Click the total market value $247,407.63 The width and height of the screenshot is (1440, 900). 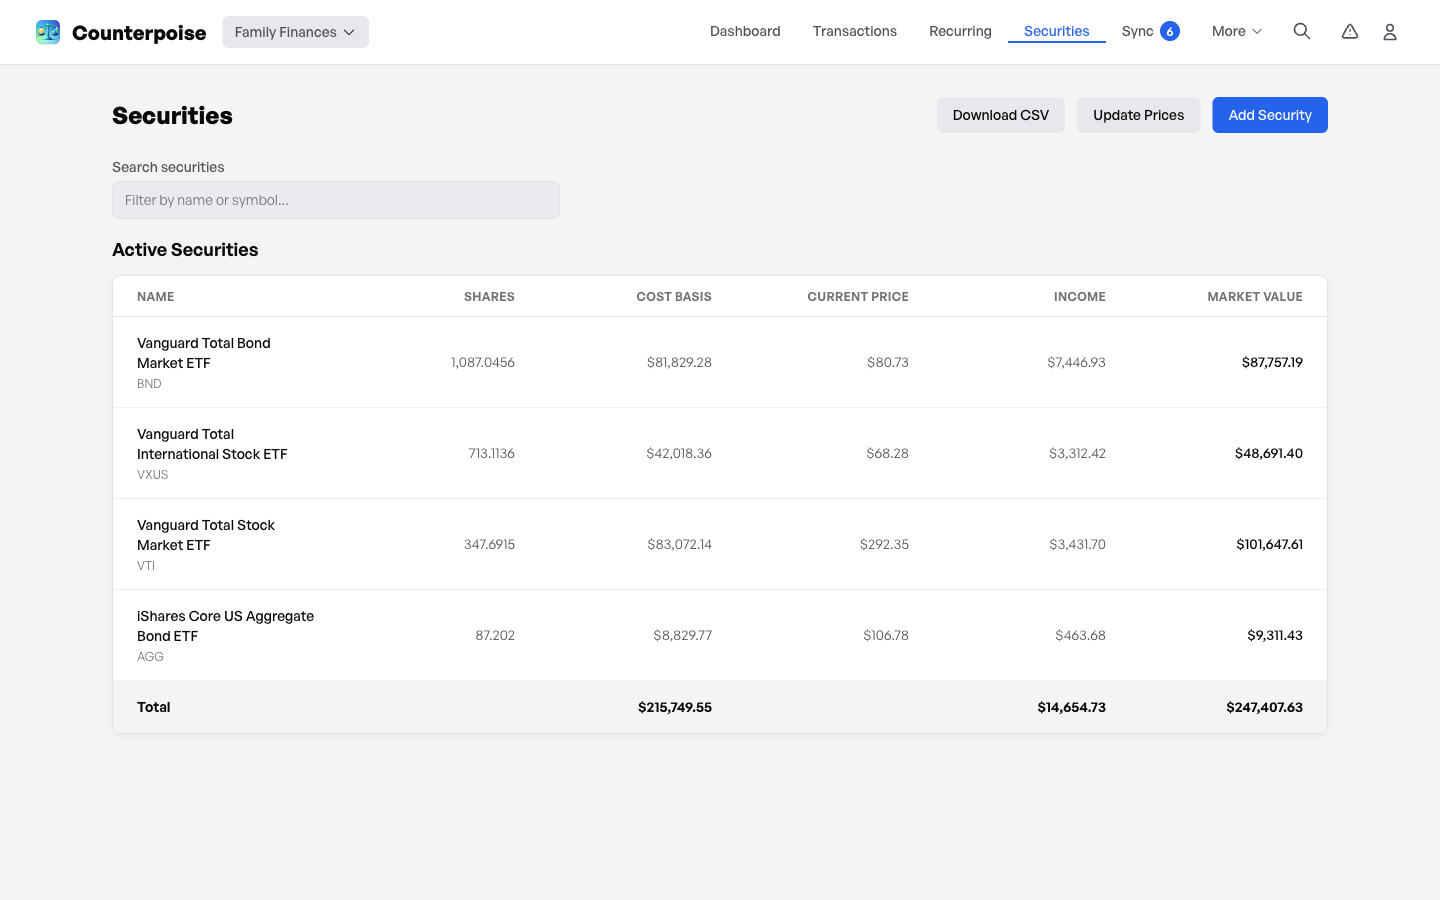pyautogui.click(x=1265, y=707)
